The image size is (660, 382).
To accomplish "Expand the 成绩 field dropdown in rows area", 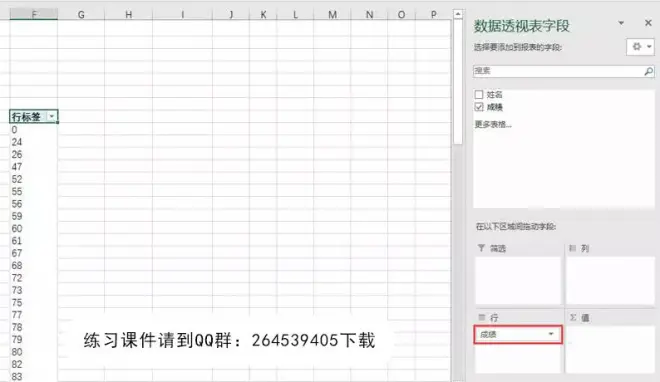I will pyautogui.click(x=551, y=334).
